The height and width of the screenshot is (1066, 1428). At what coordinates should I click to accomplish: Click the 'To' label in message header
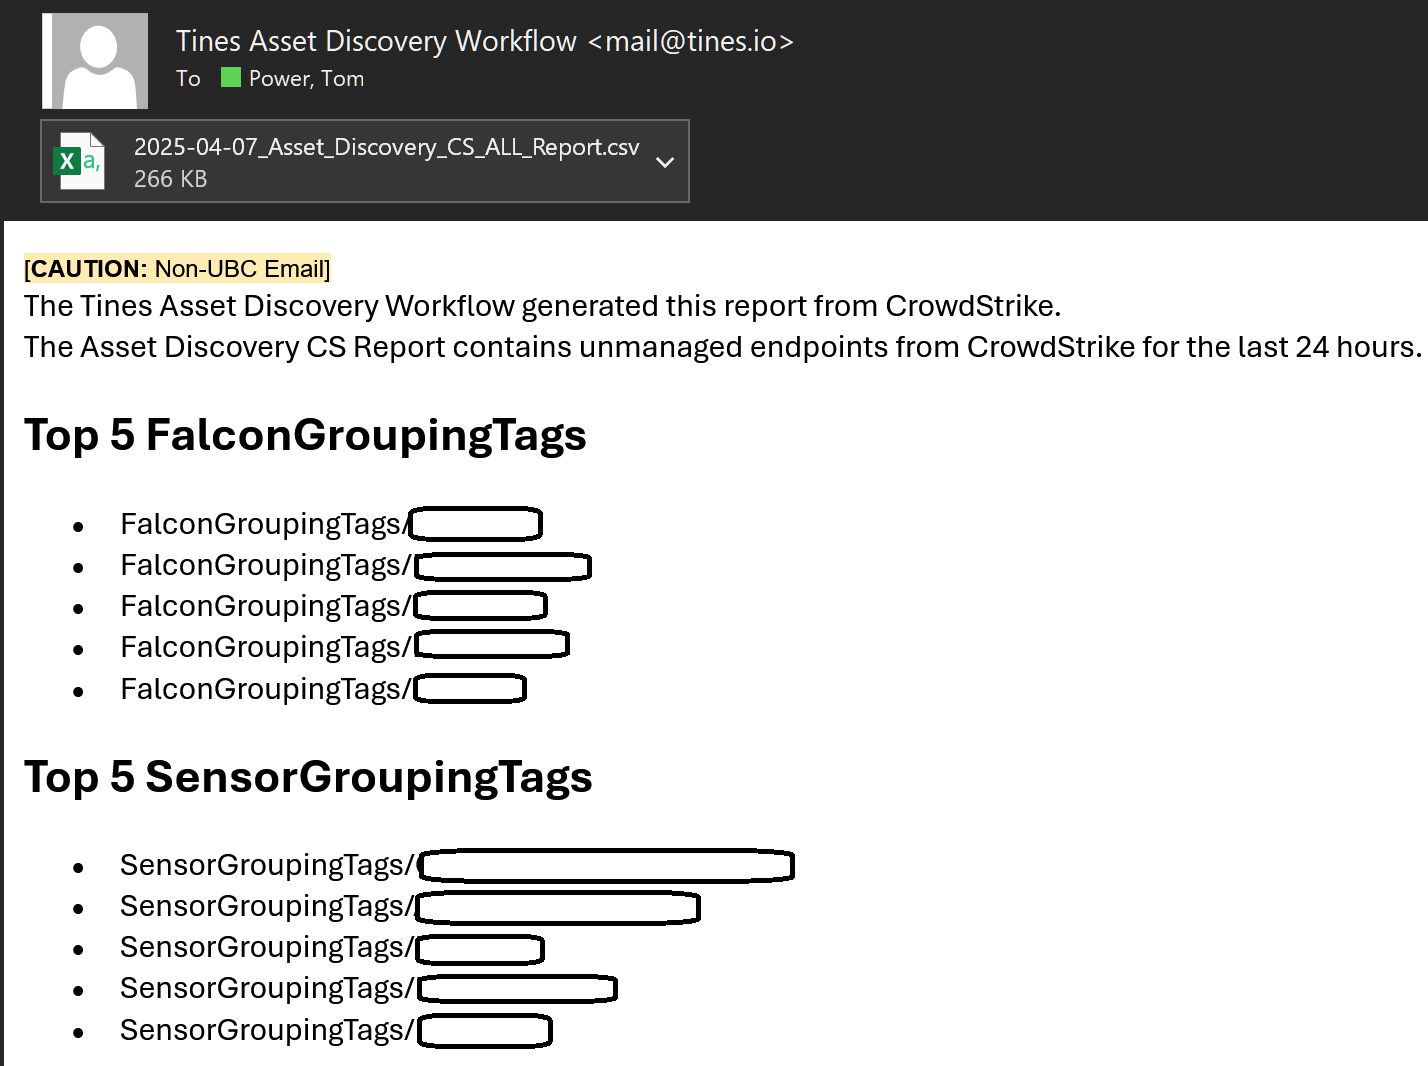point(188,79)
